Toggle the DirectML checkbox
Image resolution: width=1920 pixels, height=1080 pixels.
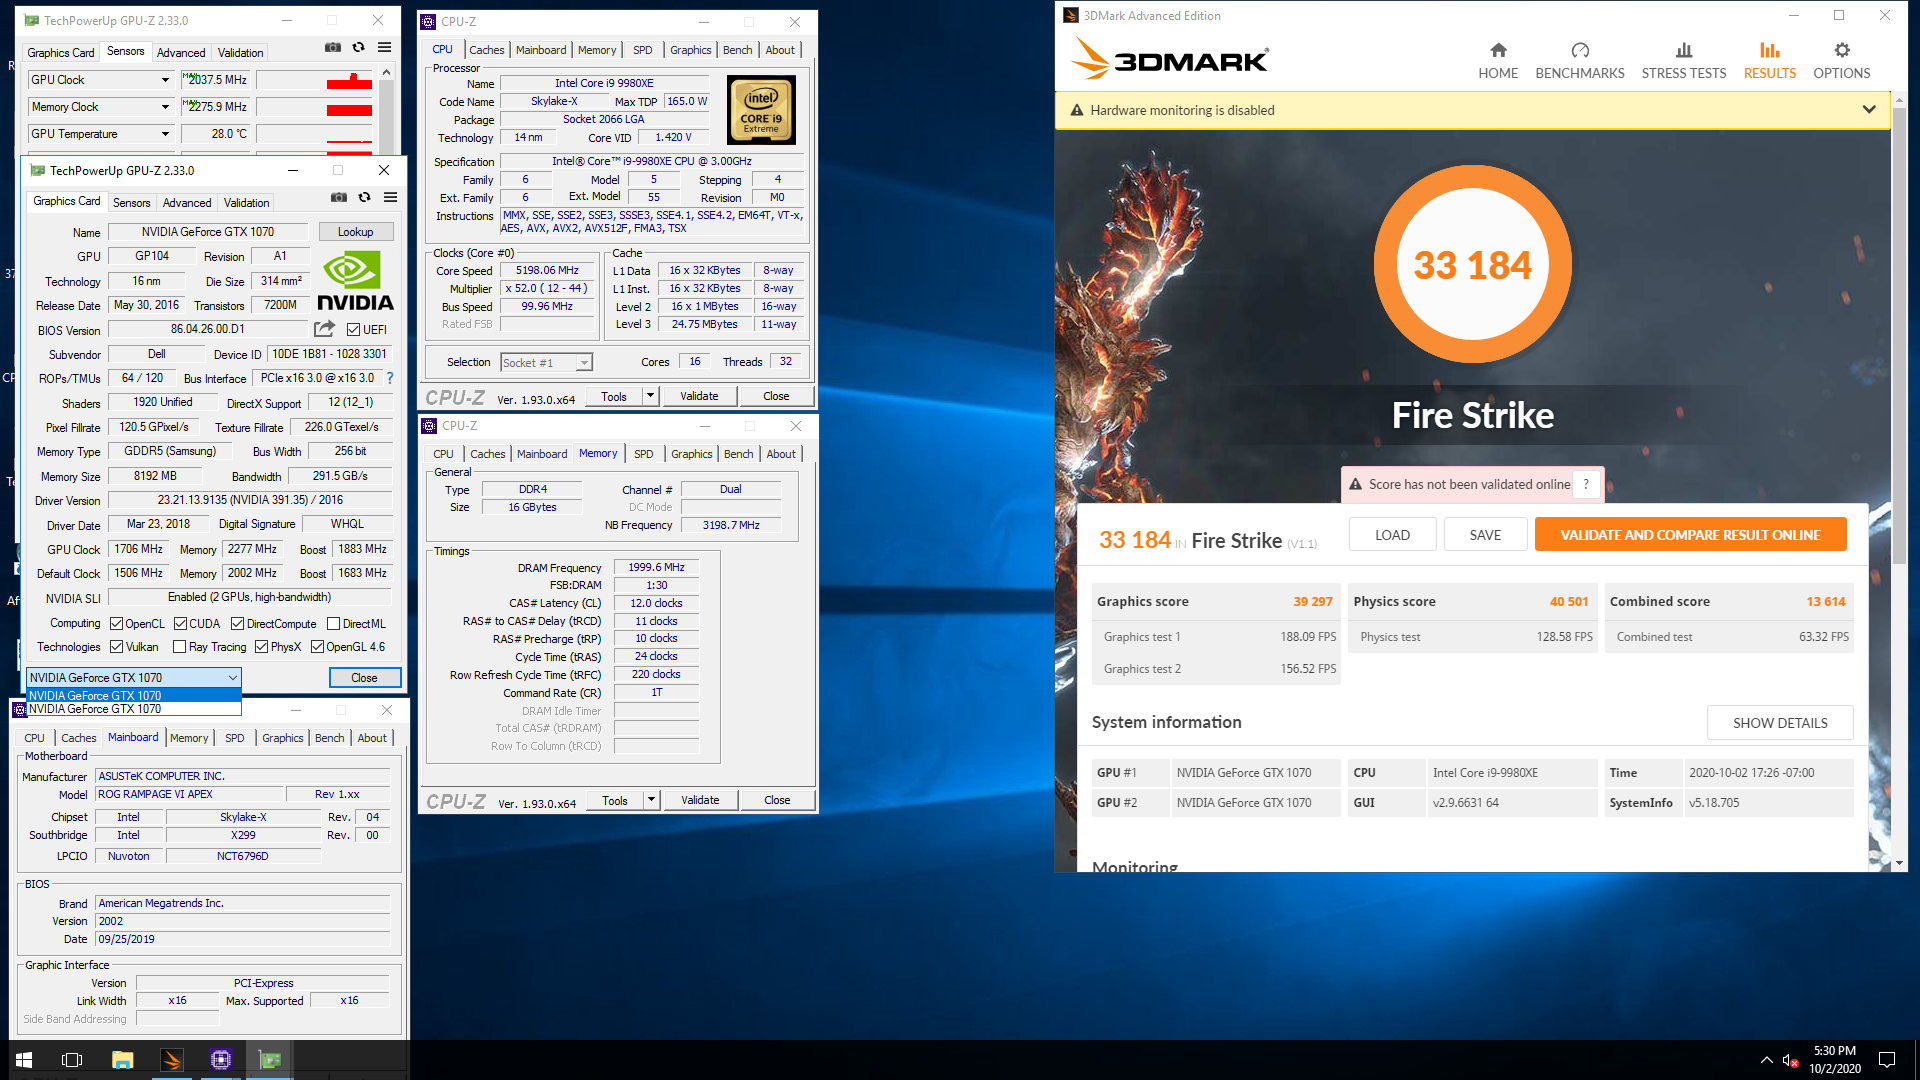pyautogui.click(x=334, y=624)
